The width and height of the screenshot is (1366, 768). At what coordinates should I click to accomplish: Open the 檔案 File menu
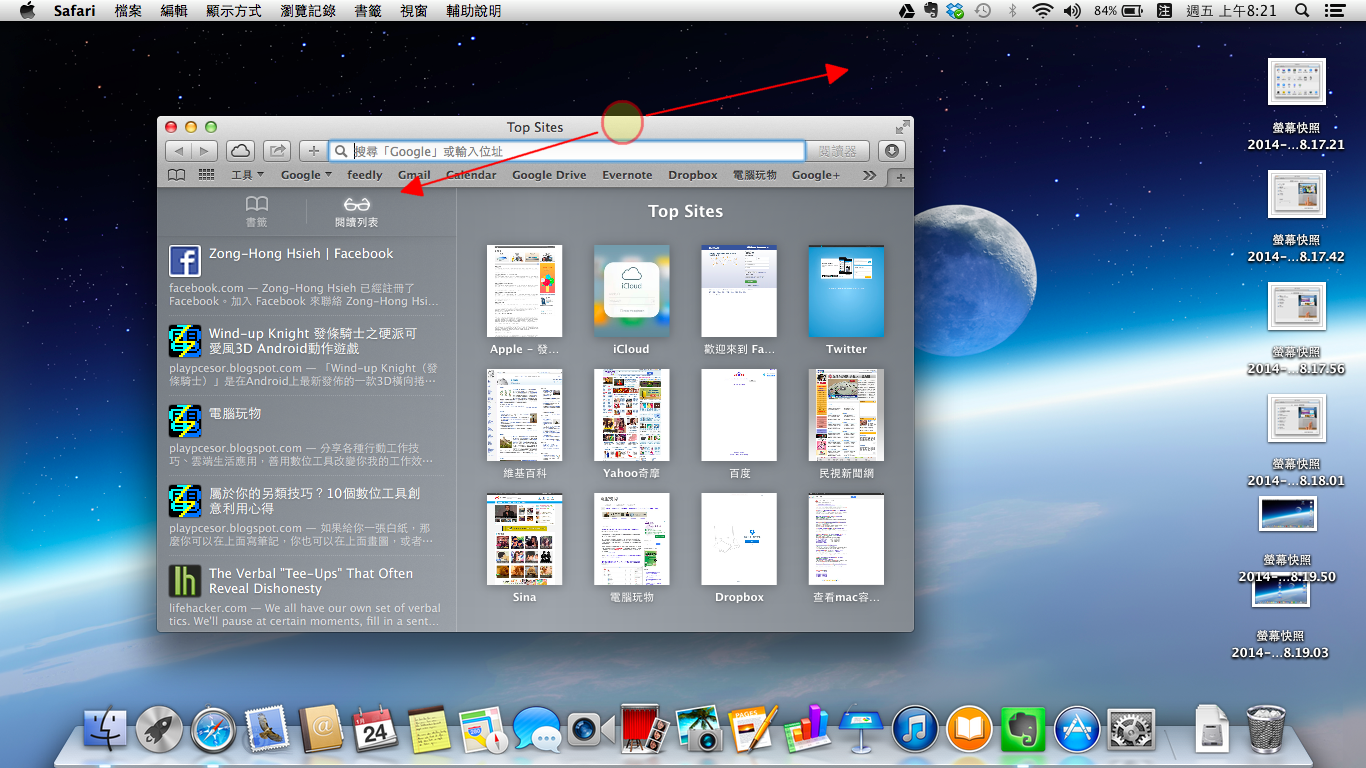coord(128,11)
